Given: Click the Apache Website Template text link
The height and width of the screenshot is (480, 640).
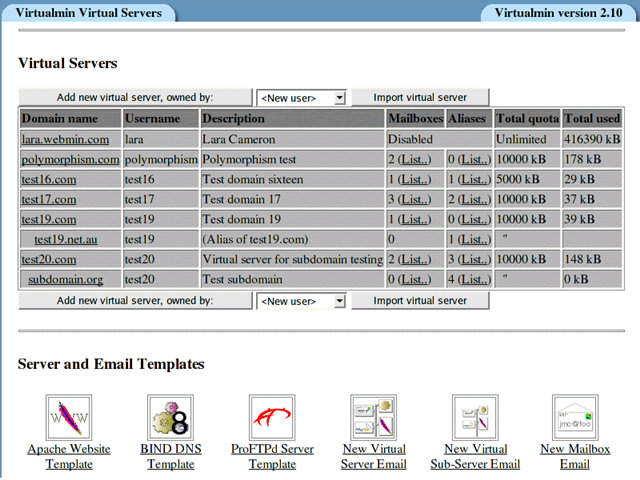Looking at the screenshot, I should [x=69, y=457].
